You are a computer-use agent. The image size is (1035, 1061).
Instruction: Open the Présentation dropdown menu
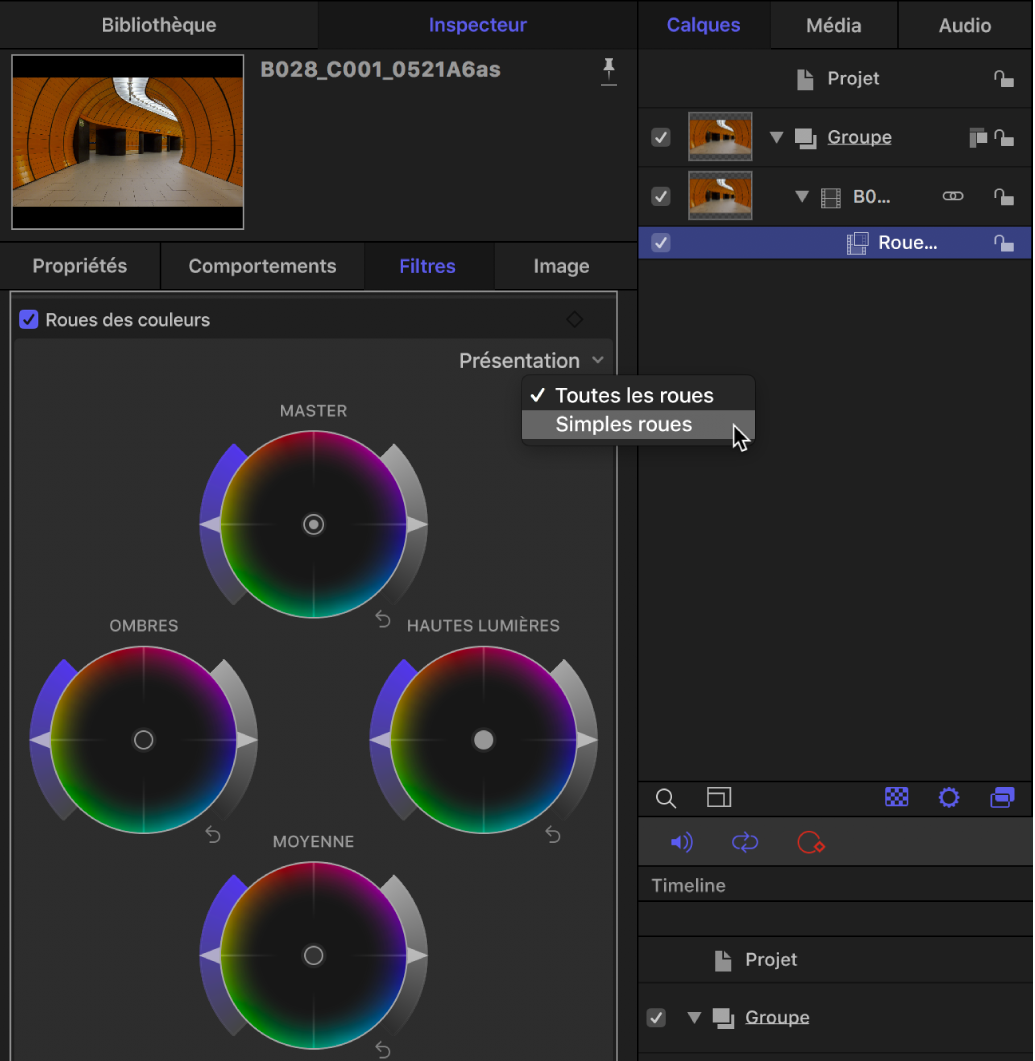(x=531, y=361)
